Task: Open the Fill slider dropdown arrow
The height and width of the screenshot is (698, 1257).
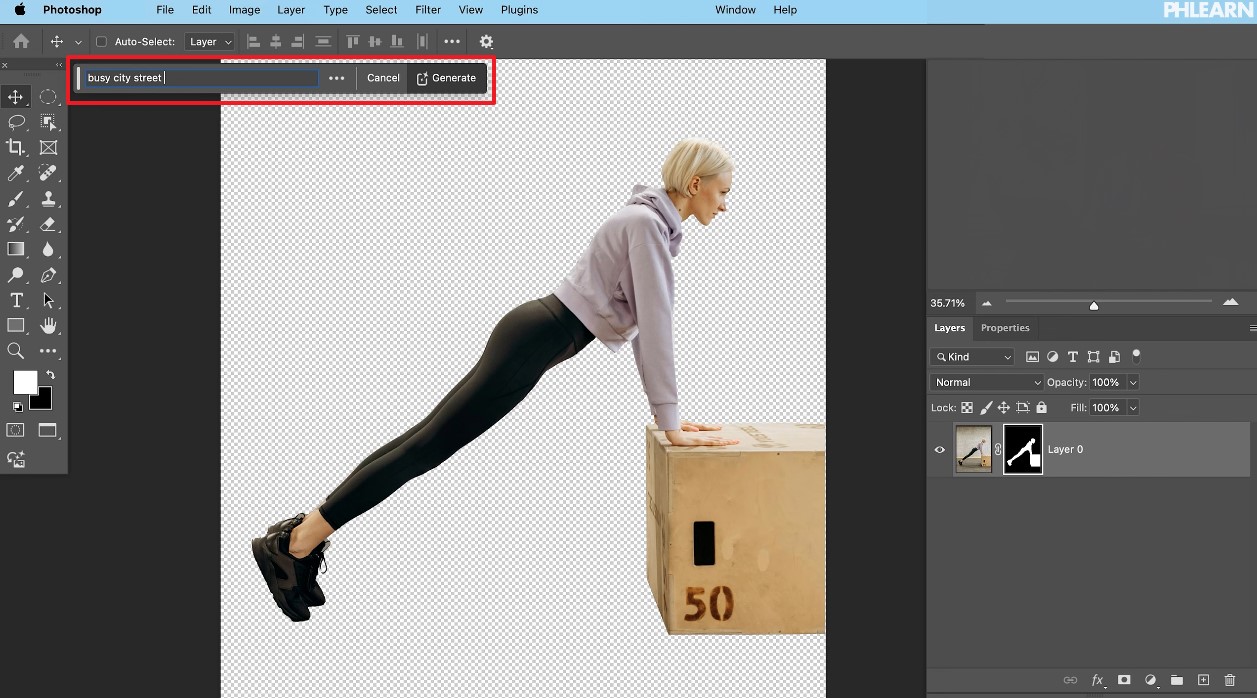Action: pos(1133,408)
